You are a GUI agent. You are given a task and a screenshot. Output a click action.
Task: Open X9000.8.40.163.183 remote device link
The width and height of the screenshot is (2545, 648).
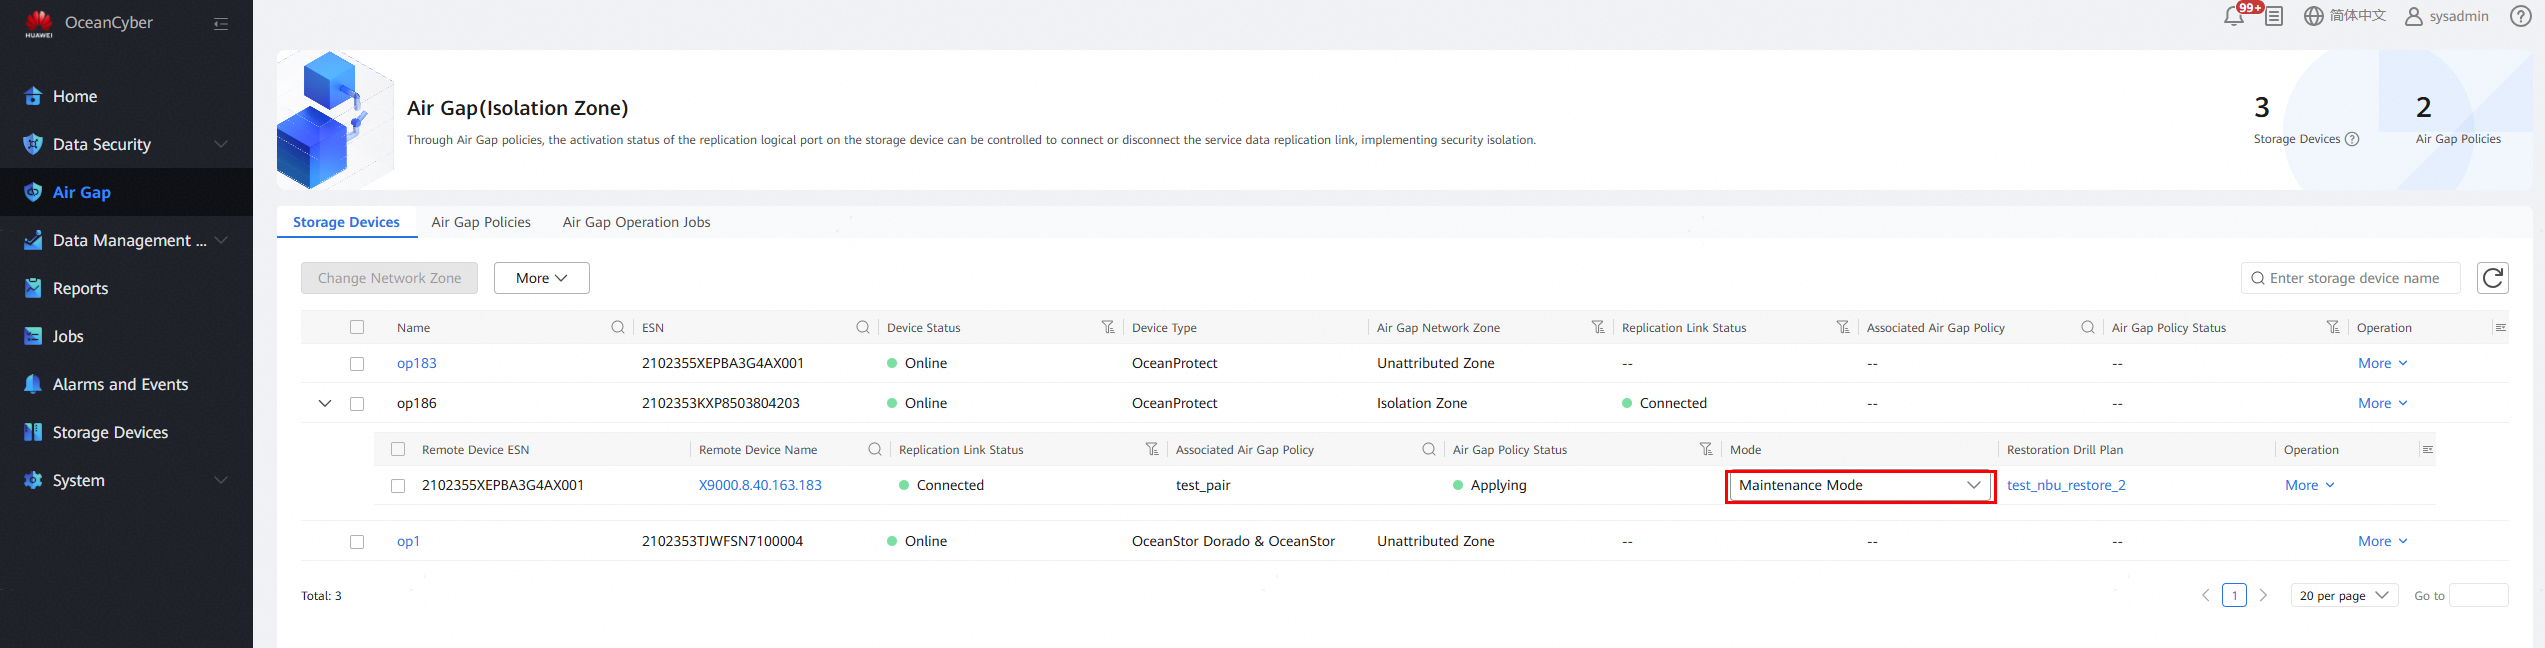(x=760, y=485)
